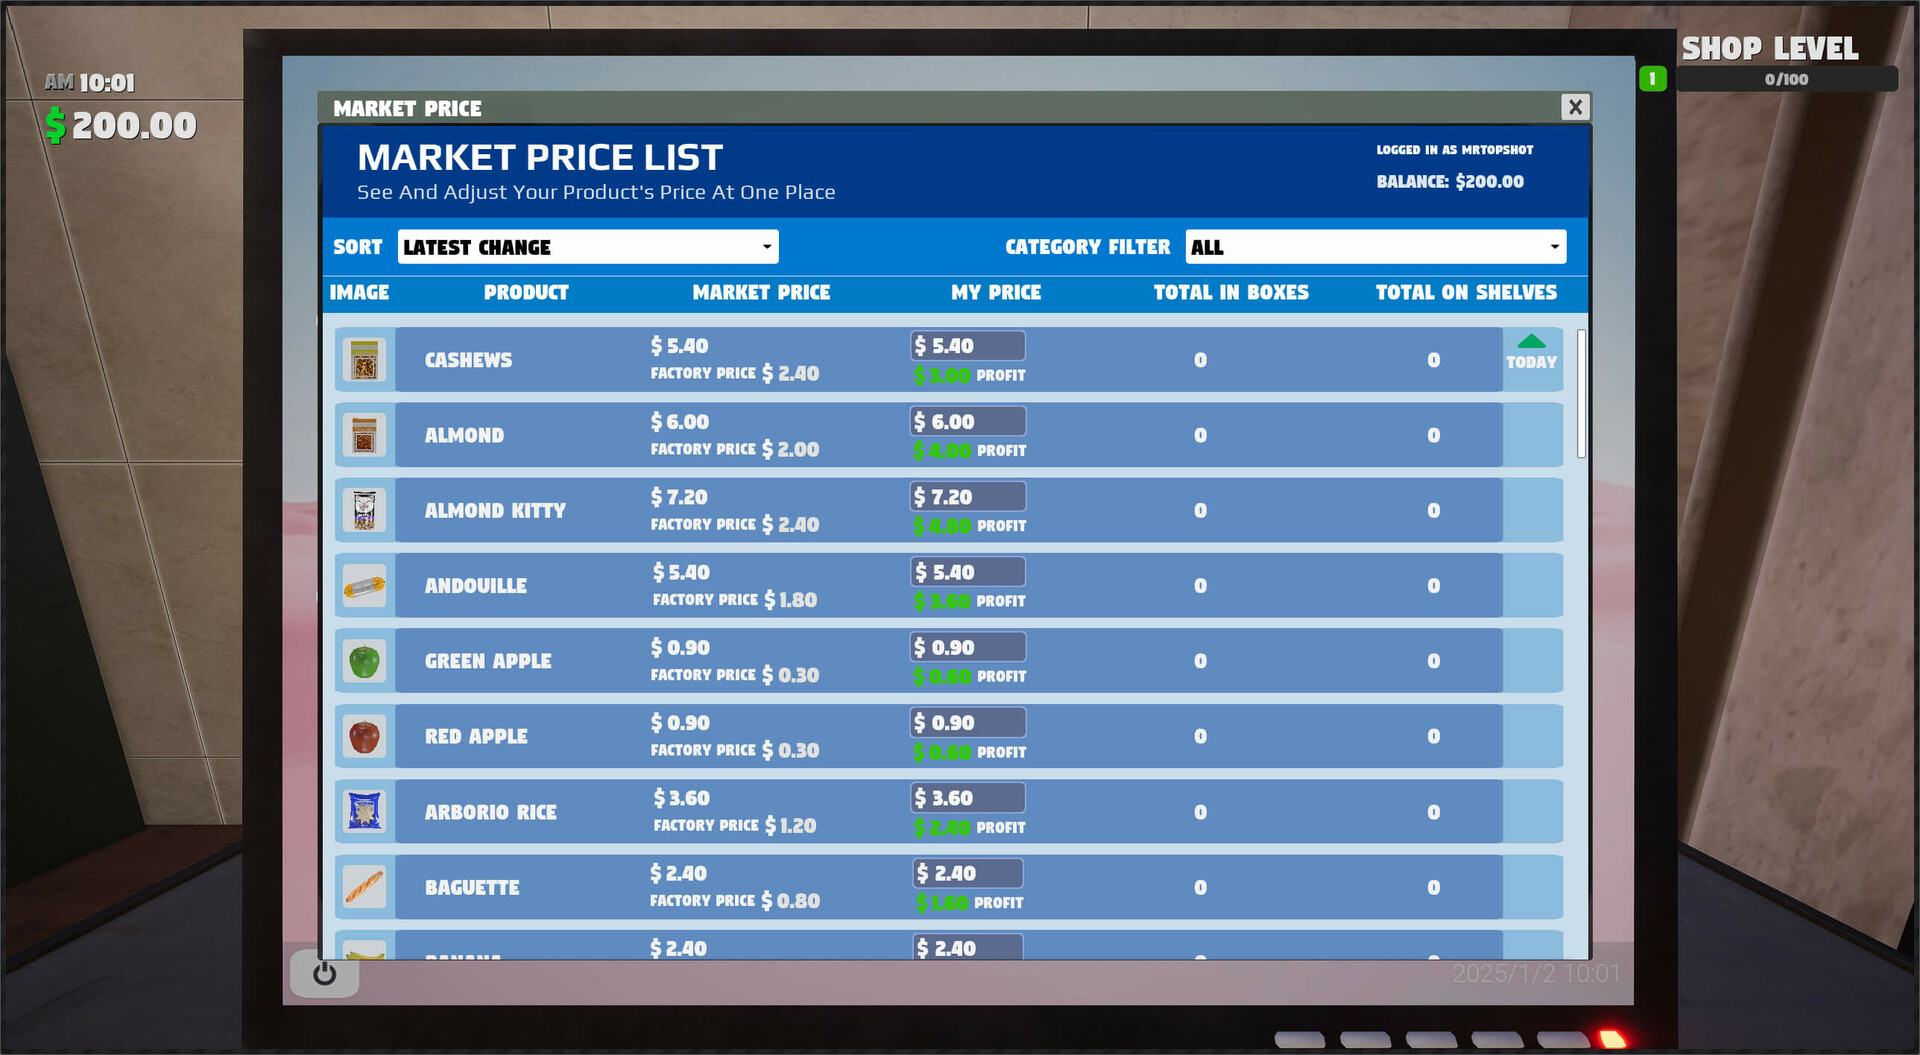Click the Almond product image icon
This screenshot has height=1055, width=1920.
[364, 436]
